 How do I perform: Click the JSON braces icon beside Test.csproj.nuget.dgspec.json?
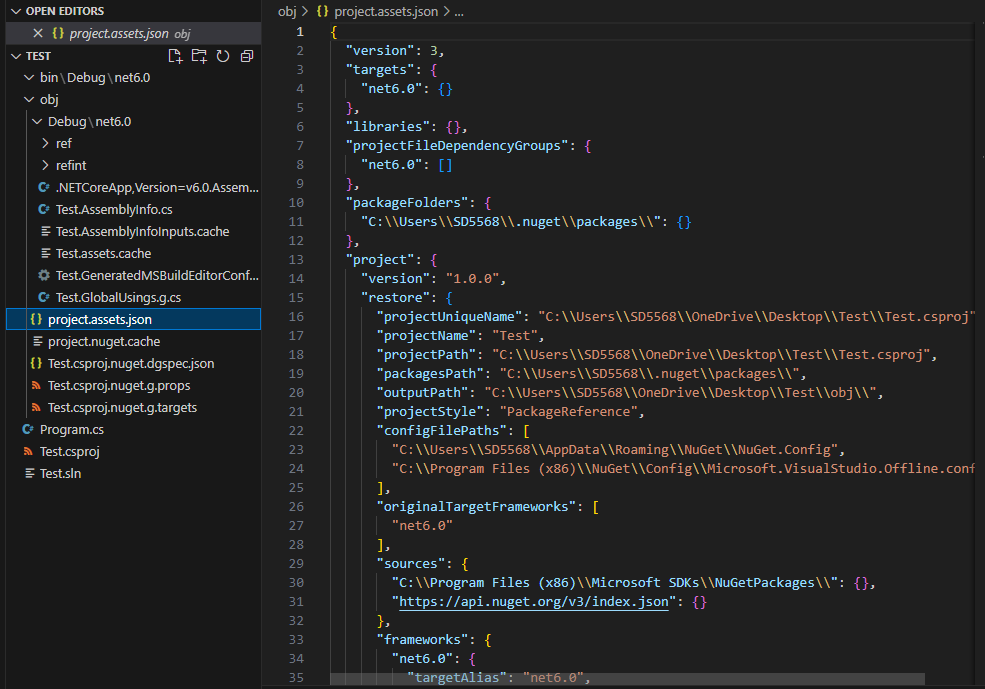[36, 363]
